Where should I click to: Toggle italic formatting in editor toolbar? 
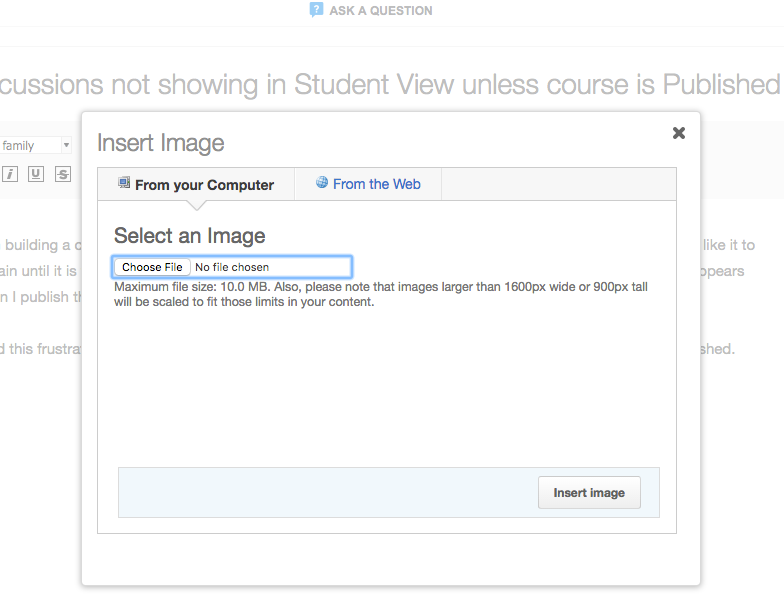click(x=10, y=174)
